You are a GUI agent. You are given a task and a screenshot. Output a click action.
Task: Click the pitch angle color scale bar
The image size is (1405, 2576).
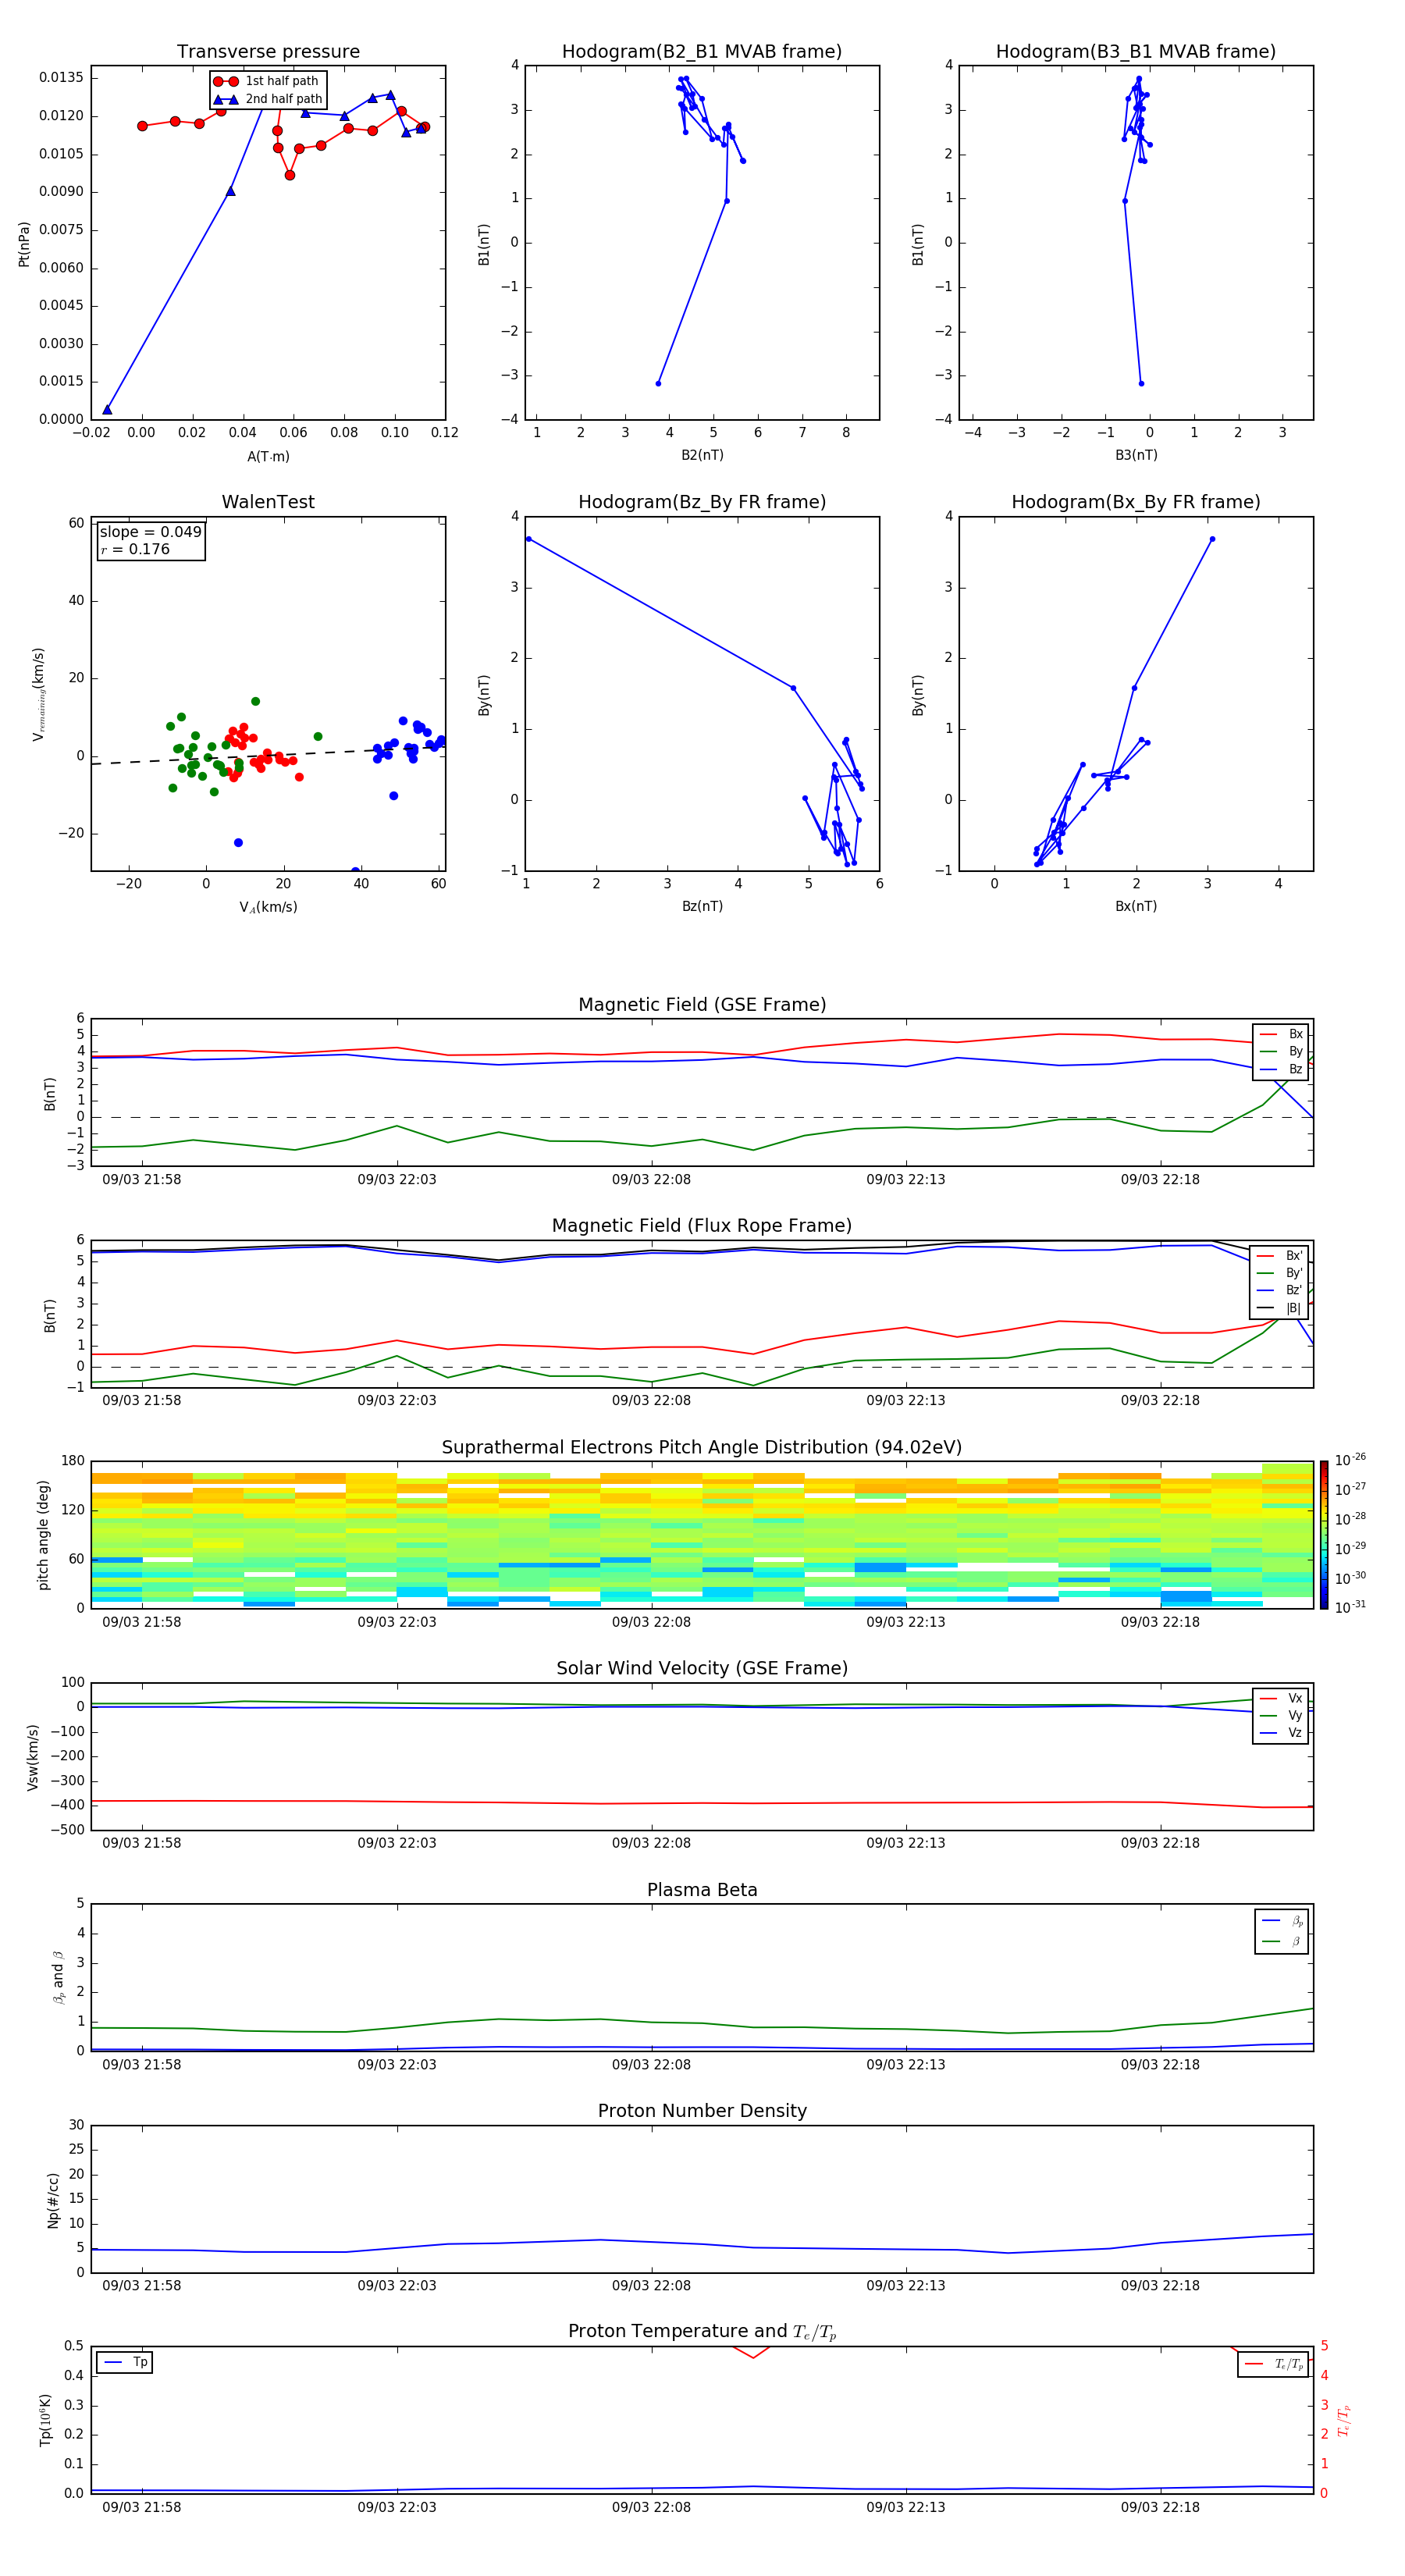tap(1324, 1534)
